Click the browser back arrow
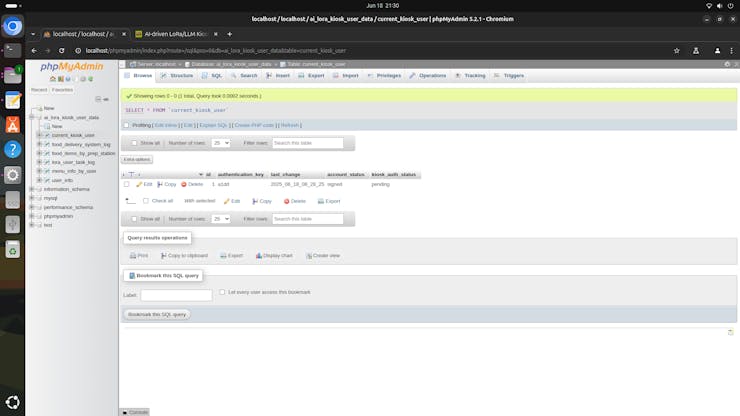The height and width of the screenshot is (416, 740). click(x=34, y=51)
